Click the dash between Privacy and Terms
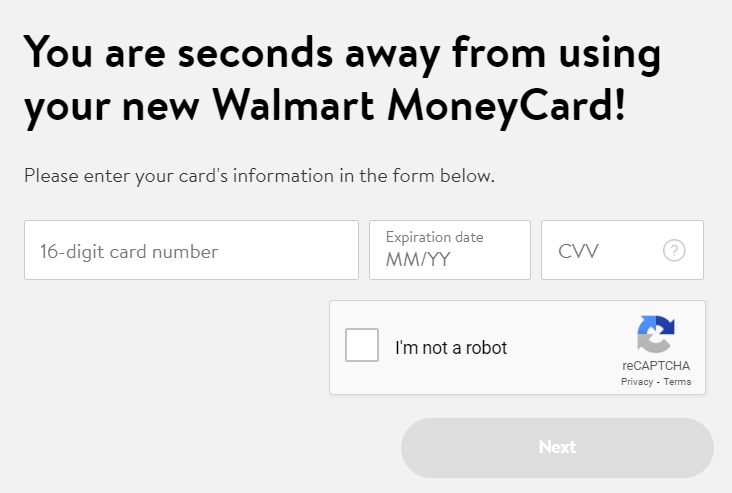Screen dimensions: 732x493 (x=658, y=382)
